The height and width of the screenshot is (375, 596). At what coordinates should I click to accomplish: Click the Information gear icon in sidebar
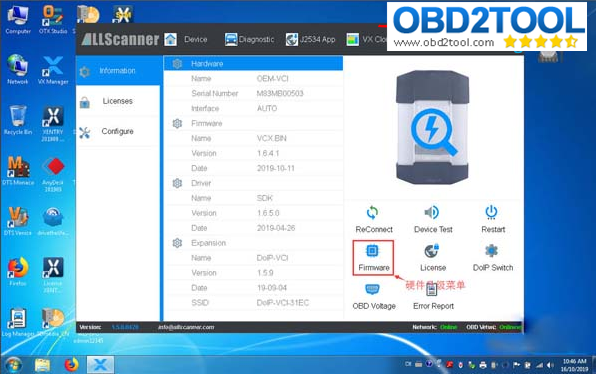click(x=85, y=71)
